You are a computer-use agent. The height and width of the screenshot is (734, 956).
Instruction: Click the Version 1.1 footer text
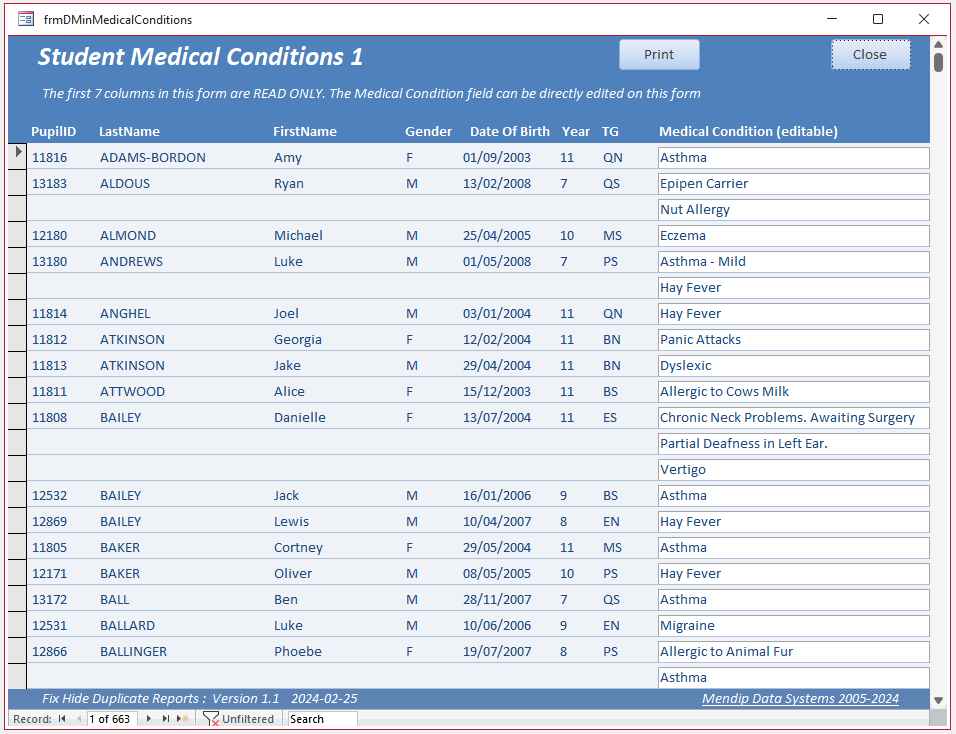coord(246,699)
